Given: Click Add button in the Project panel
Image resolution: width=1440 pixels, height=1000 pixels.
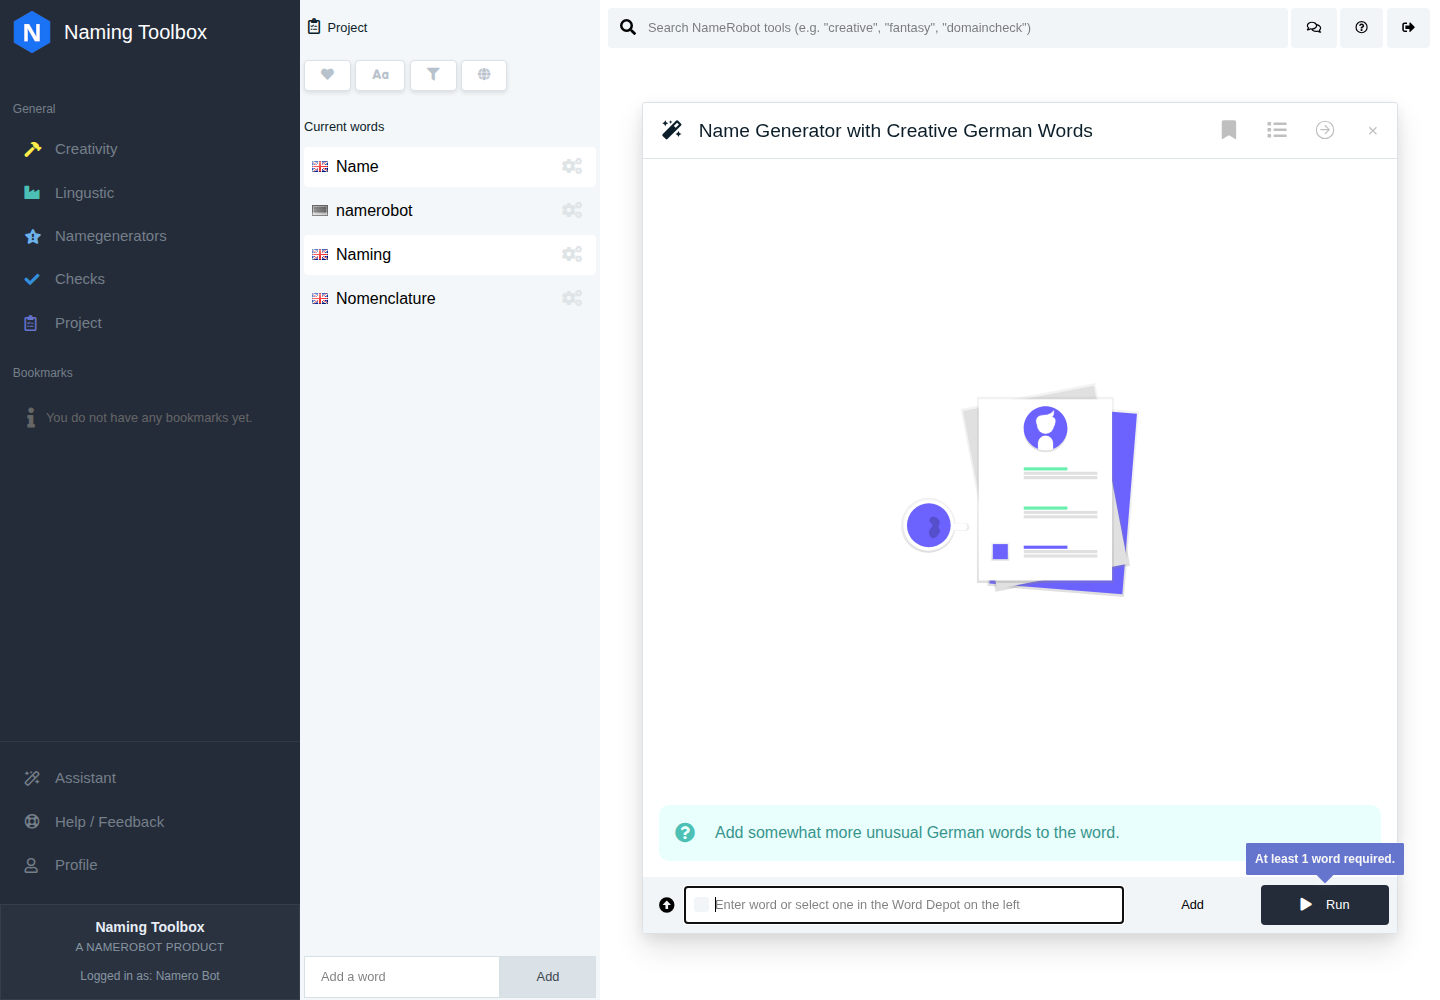Looking at the screenshot, I should [548, 977].
